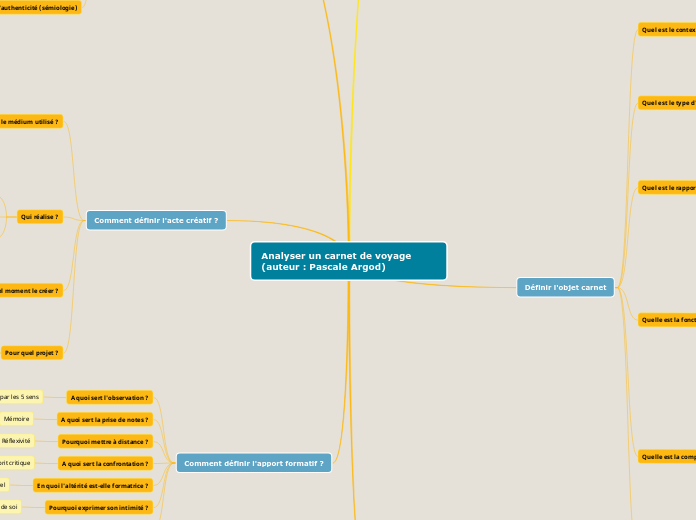Click the 'authenticité (sémiologie)' node

click(40, 8)
